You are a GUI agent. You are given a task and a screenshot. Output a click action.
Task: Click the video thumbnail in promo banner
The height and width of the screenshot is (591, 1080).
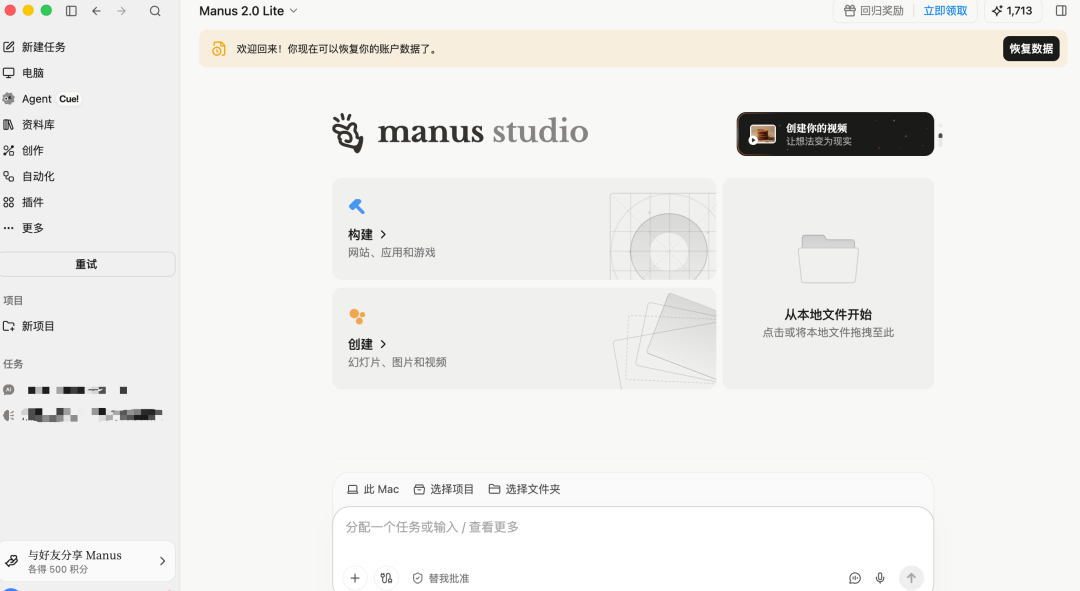coord(762,134)
